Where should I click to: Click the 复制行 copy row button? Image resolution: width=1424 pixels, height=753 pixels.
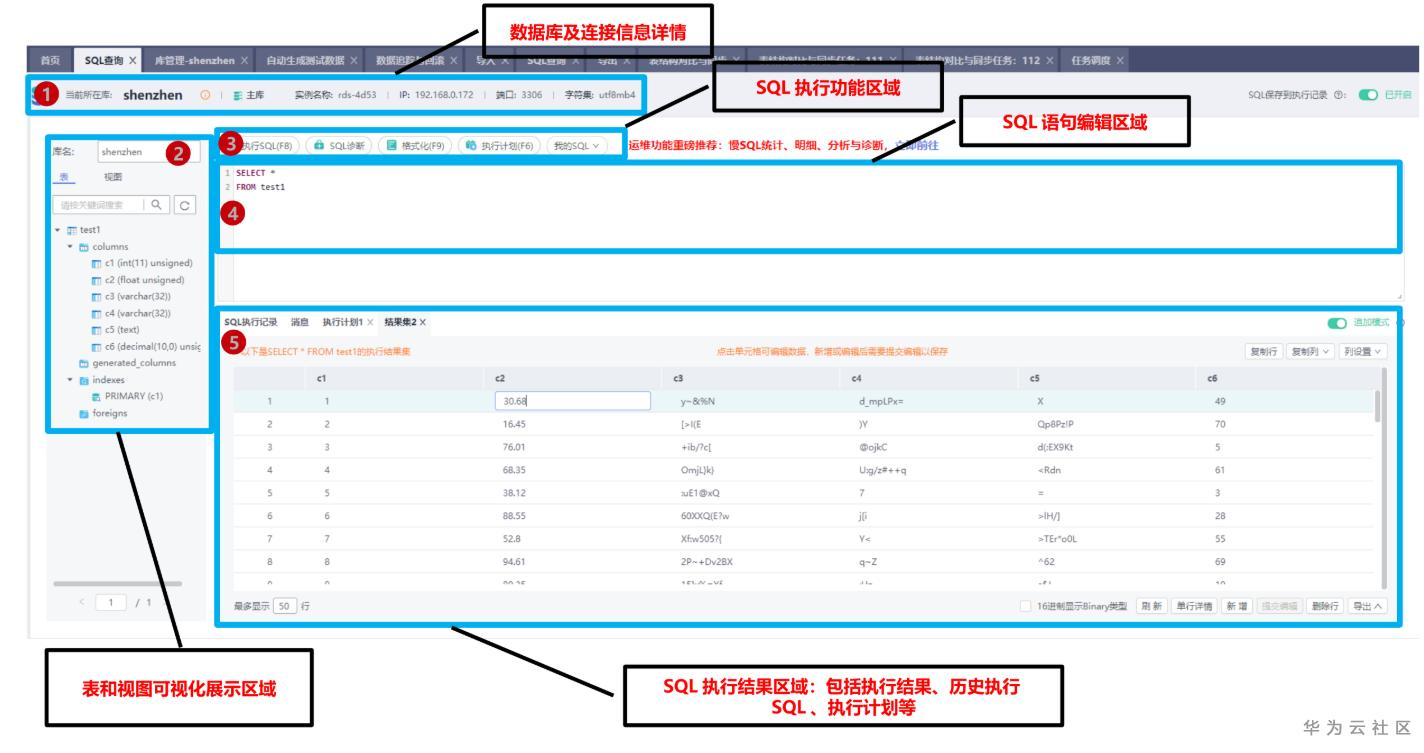(1264, 351)
